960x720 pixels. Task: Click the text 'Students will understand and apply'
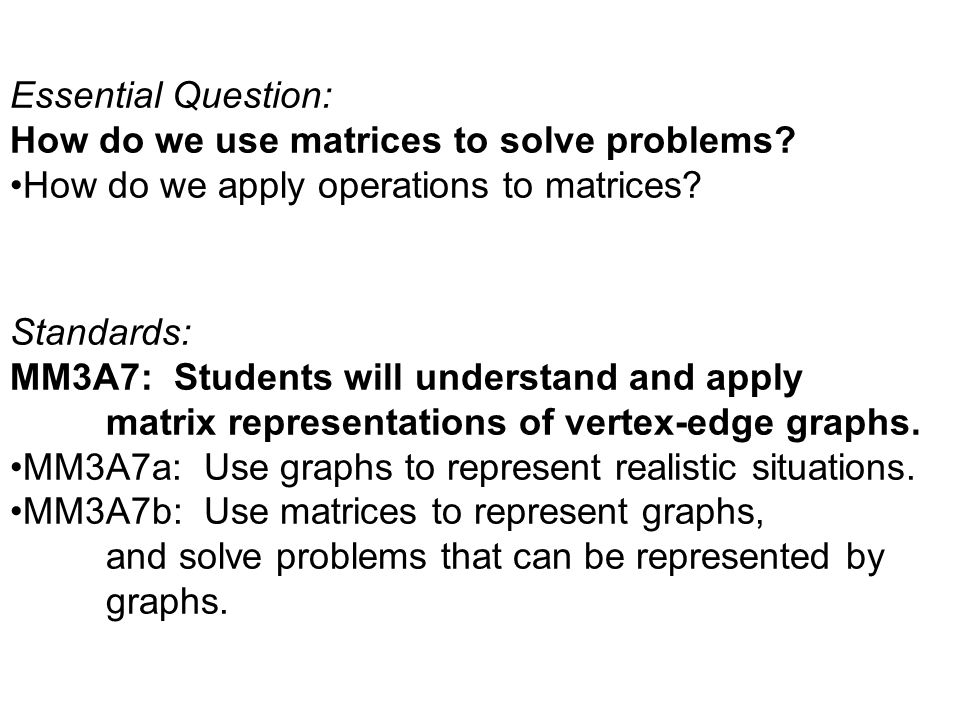tap(488, 378)
